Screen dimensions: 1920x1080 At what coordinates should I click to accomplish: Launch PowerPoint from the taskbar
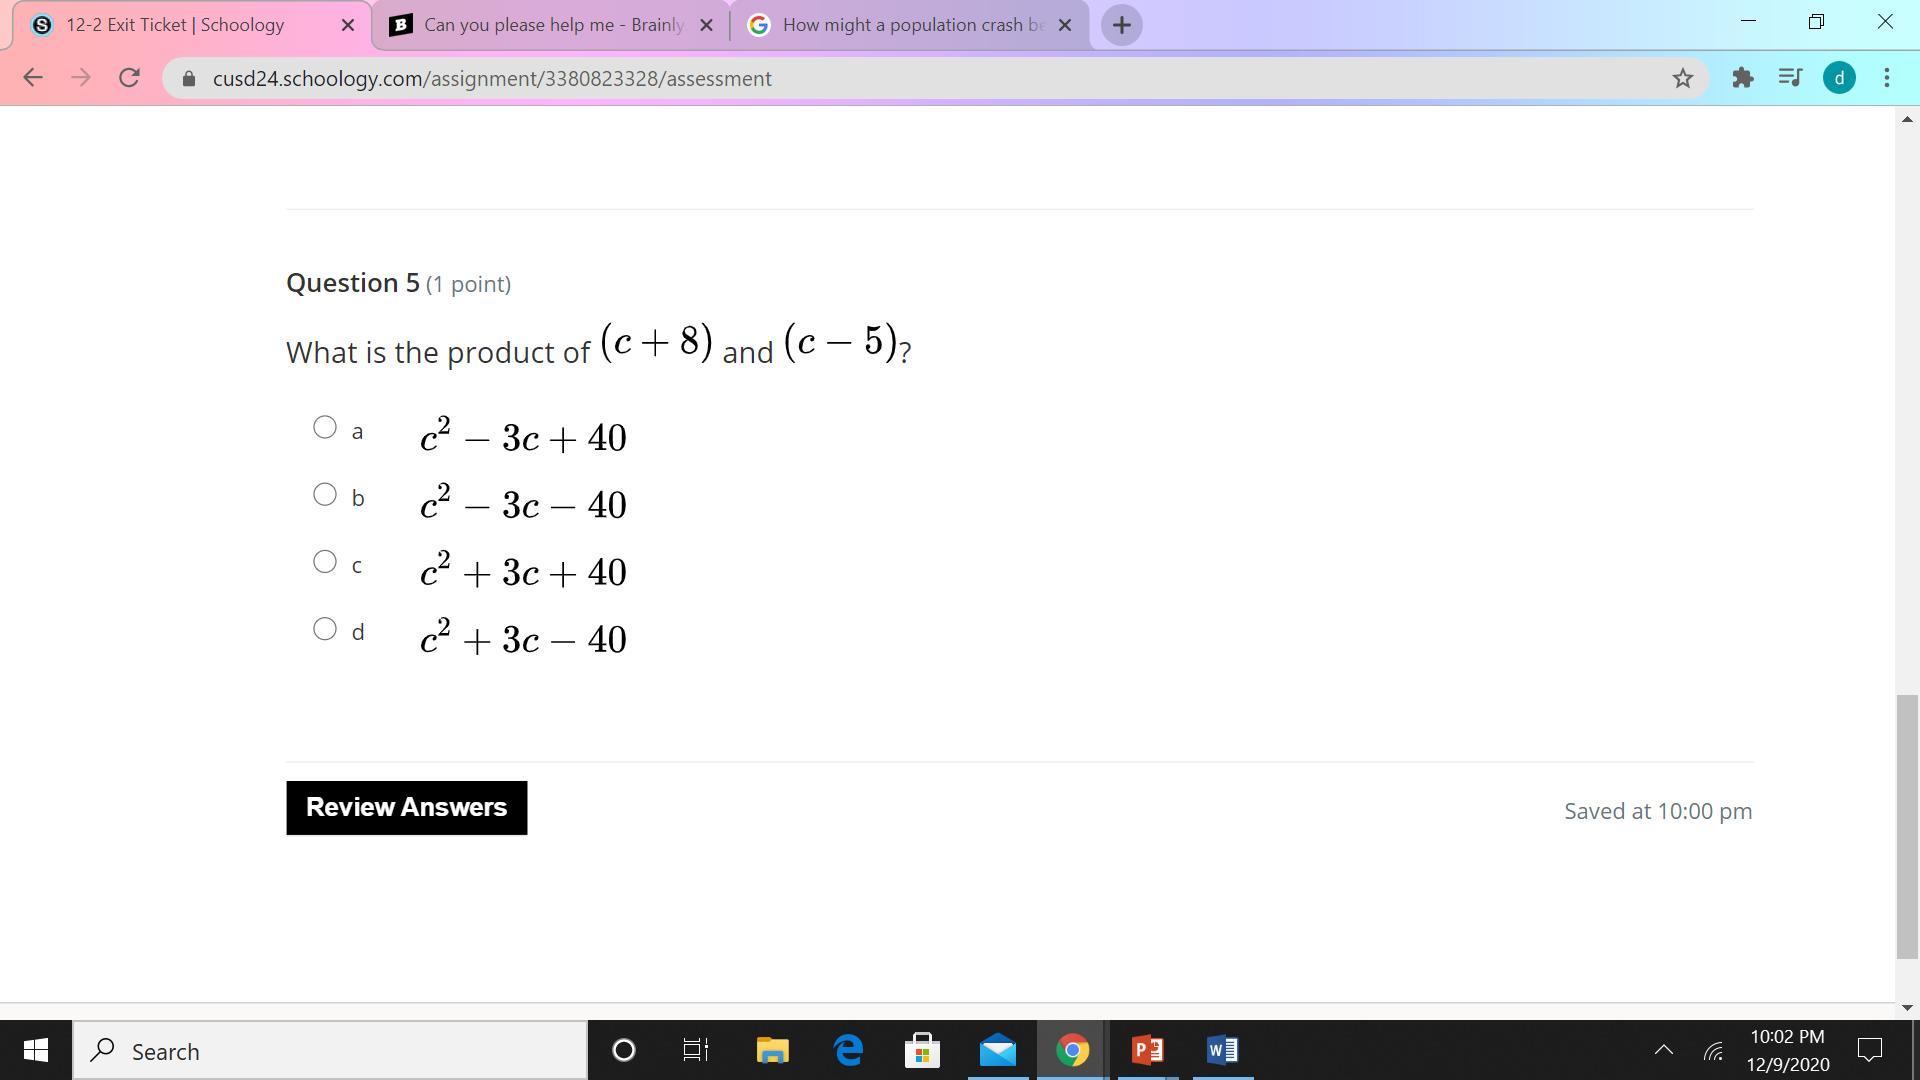point(1147,1050)
